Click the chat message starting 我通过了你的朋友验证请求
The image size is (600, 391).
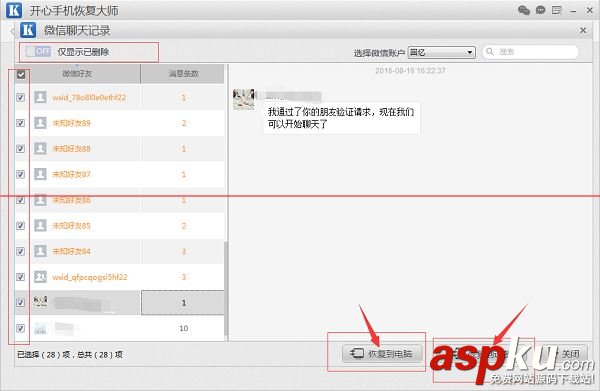341,118
